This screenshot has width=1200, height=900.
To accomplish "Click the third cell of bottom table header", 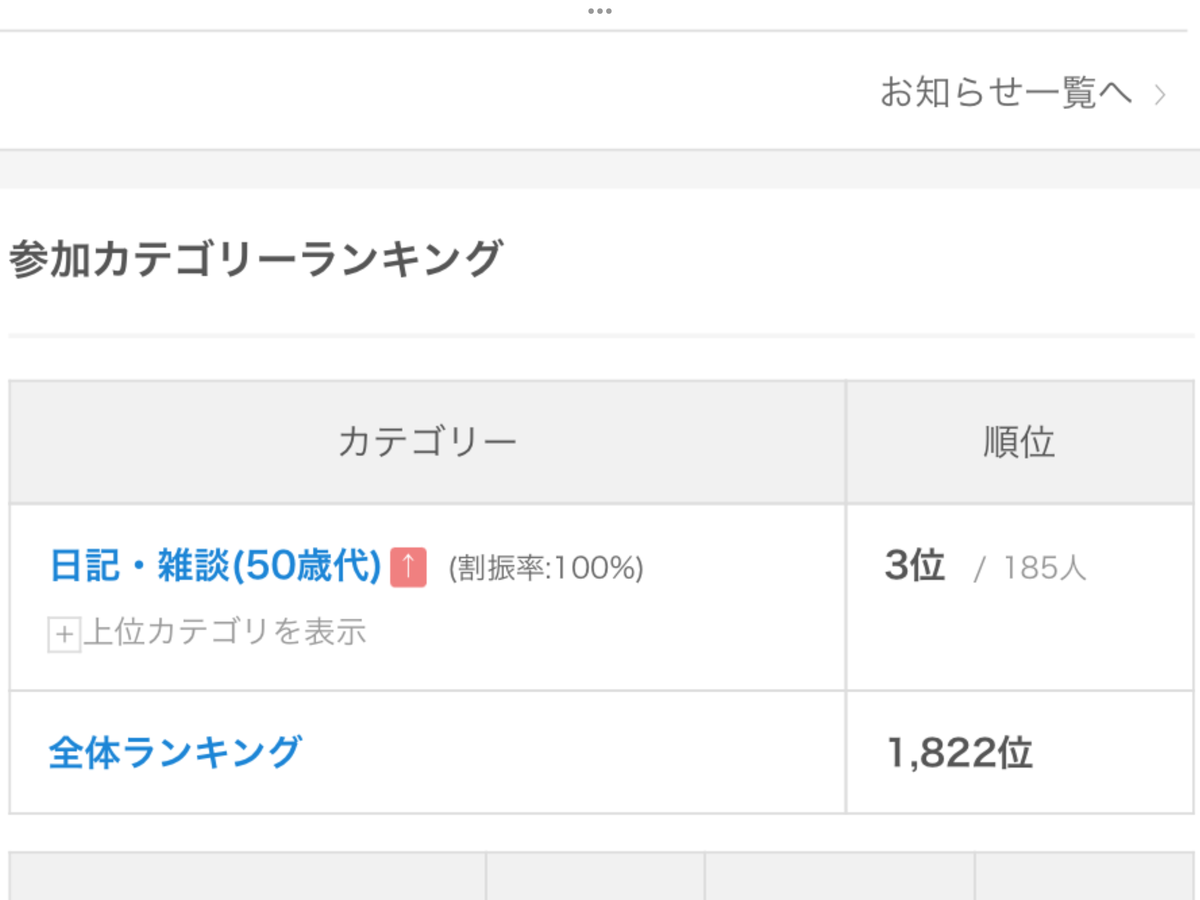I will (839, 877).
